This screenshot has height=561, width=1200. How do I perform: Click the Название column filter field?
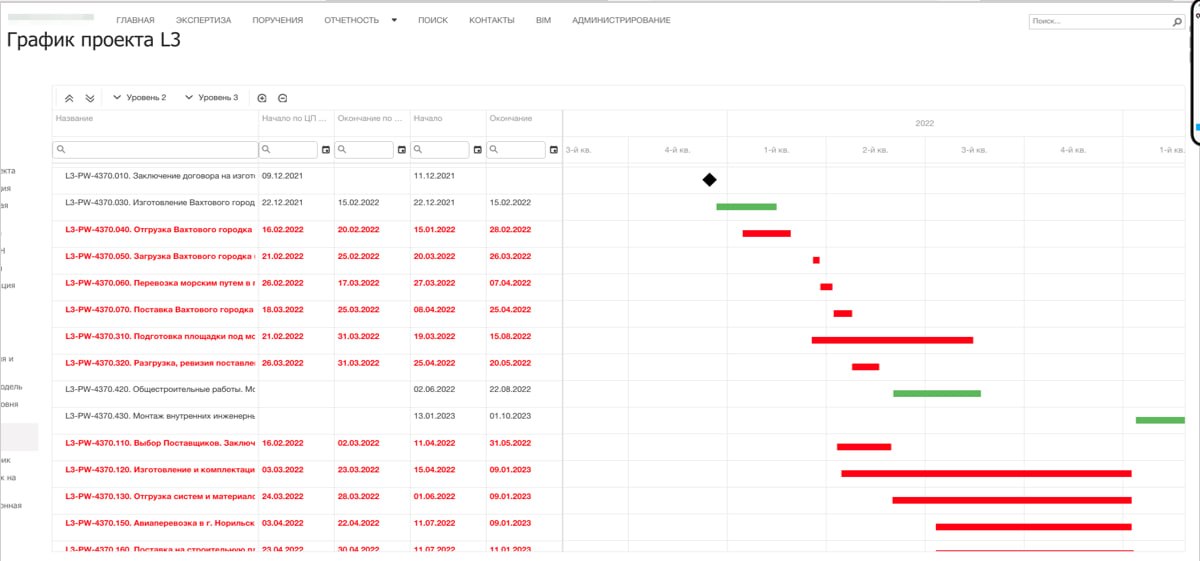tap(155, 150)
